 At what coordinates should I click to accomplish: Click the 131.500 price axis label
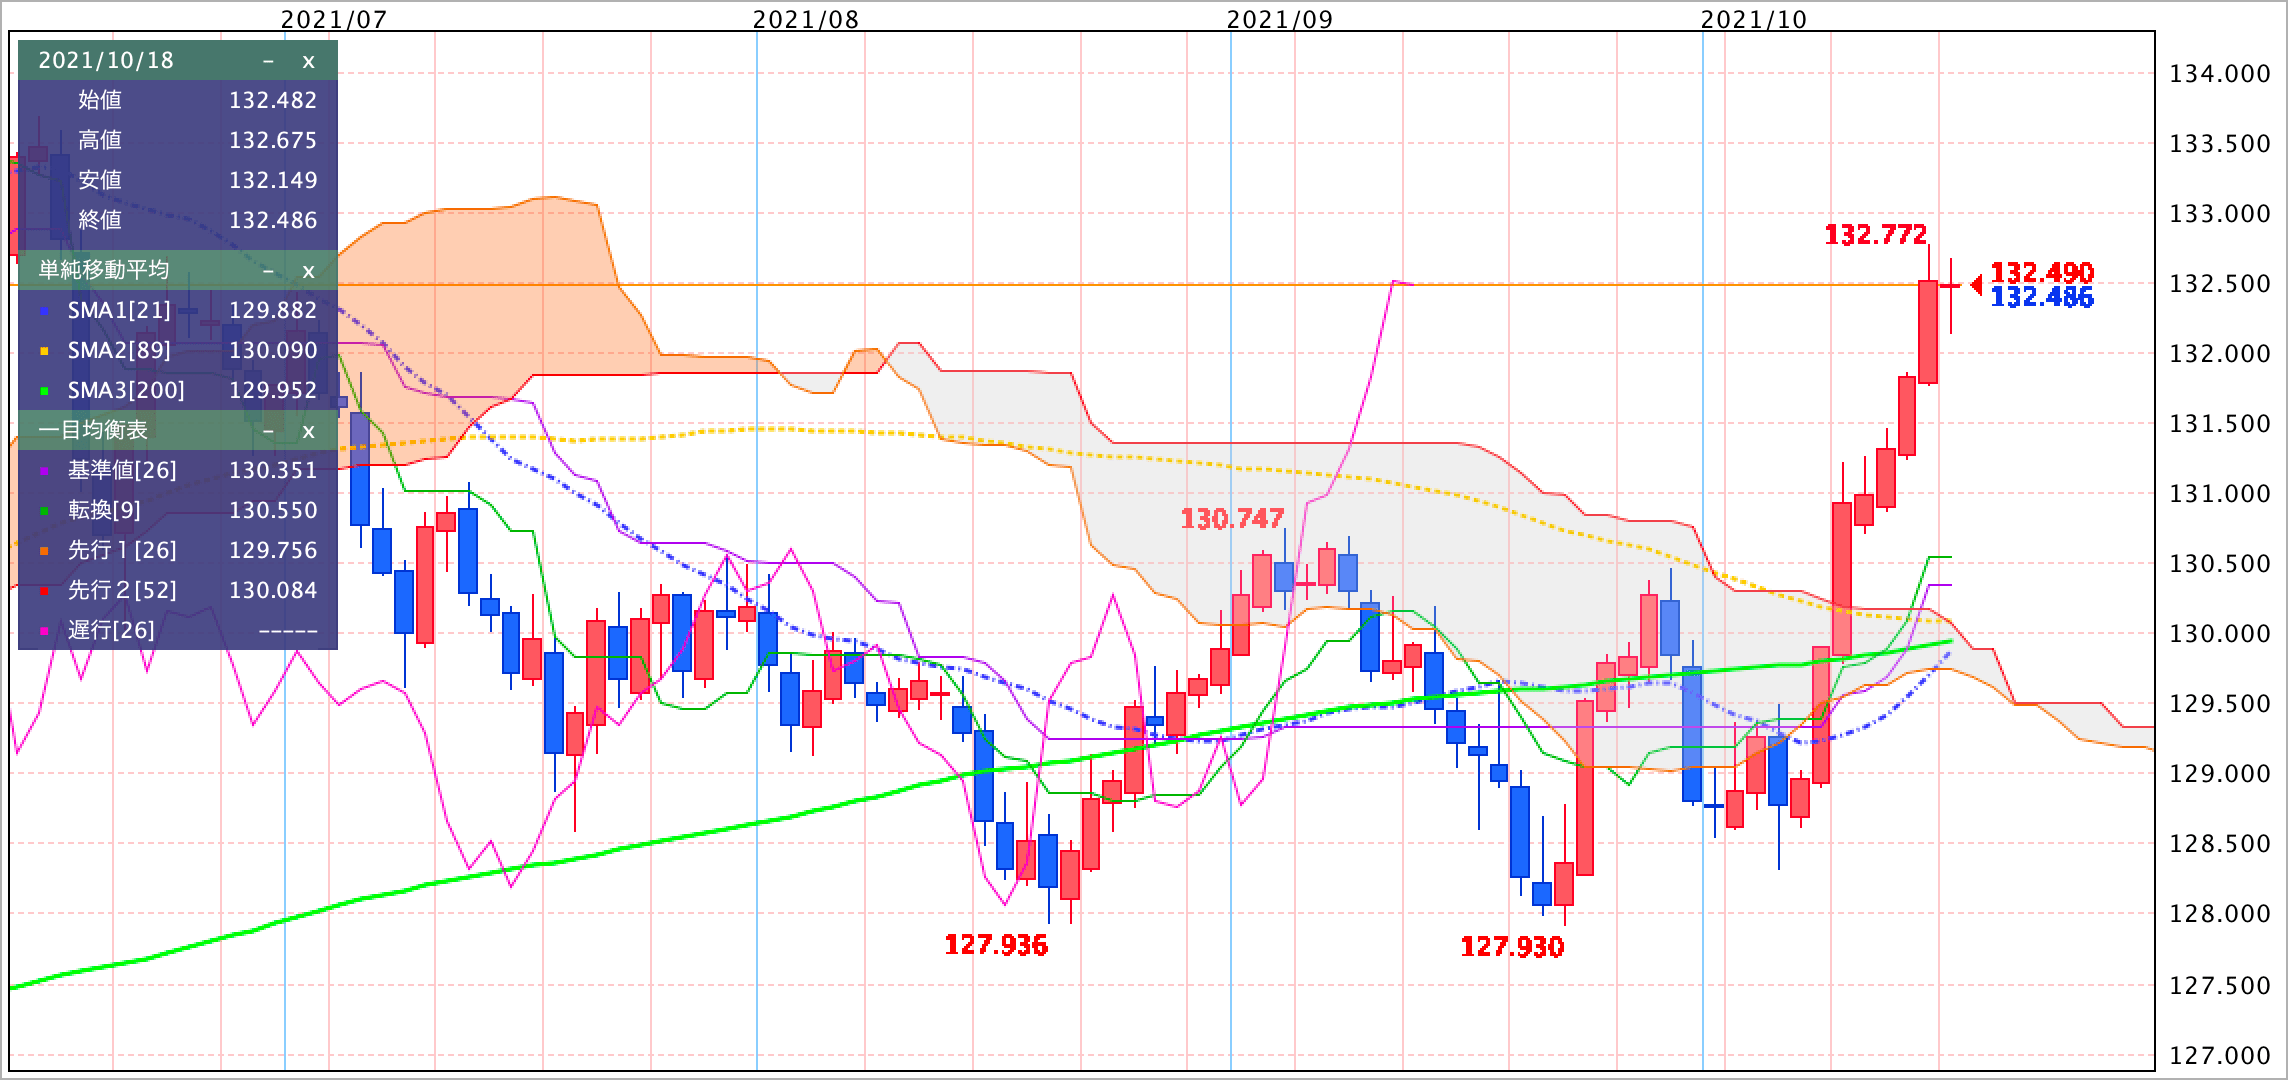pos(2220,424)
